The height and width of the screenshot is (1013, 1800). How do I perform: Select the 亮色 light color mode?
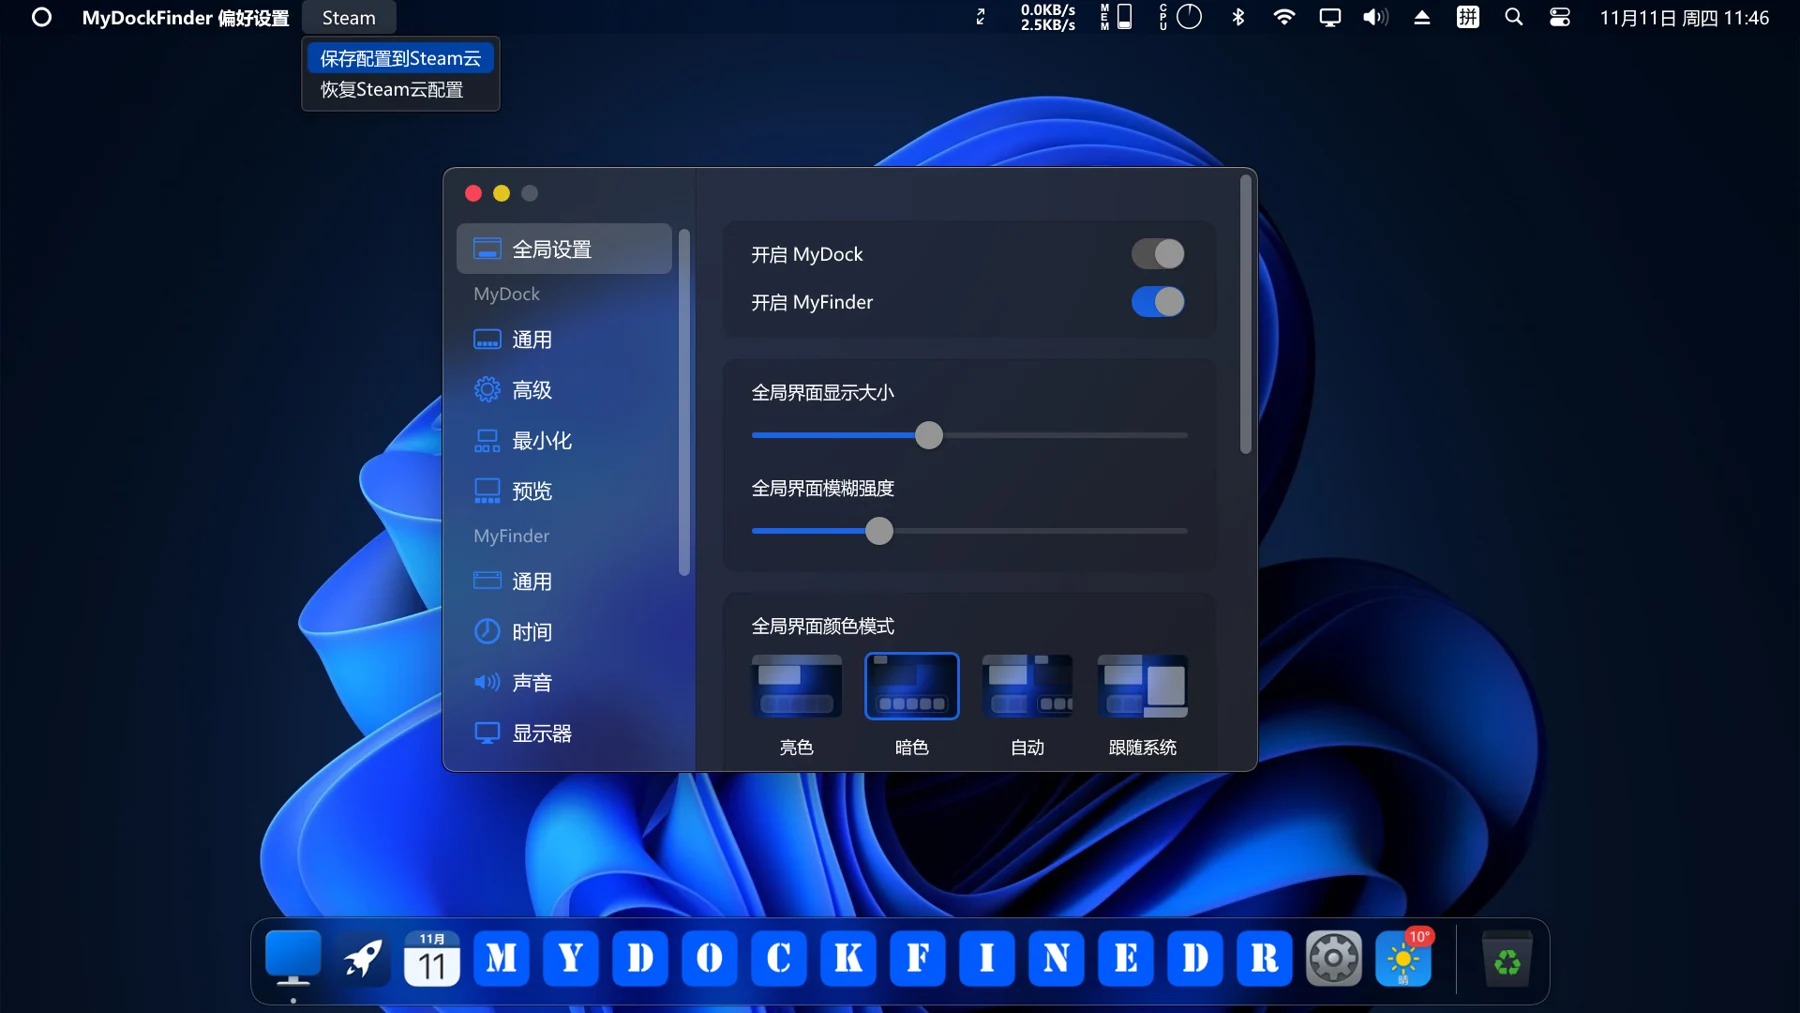(796, 687)
